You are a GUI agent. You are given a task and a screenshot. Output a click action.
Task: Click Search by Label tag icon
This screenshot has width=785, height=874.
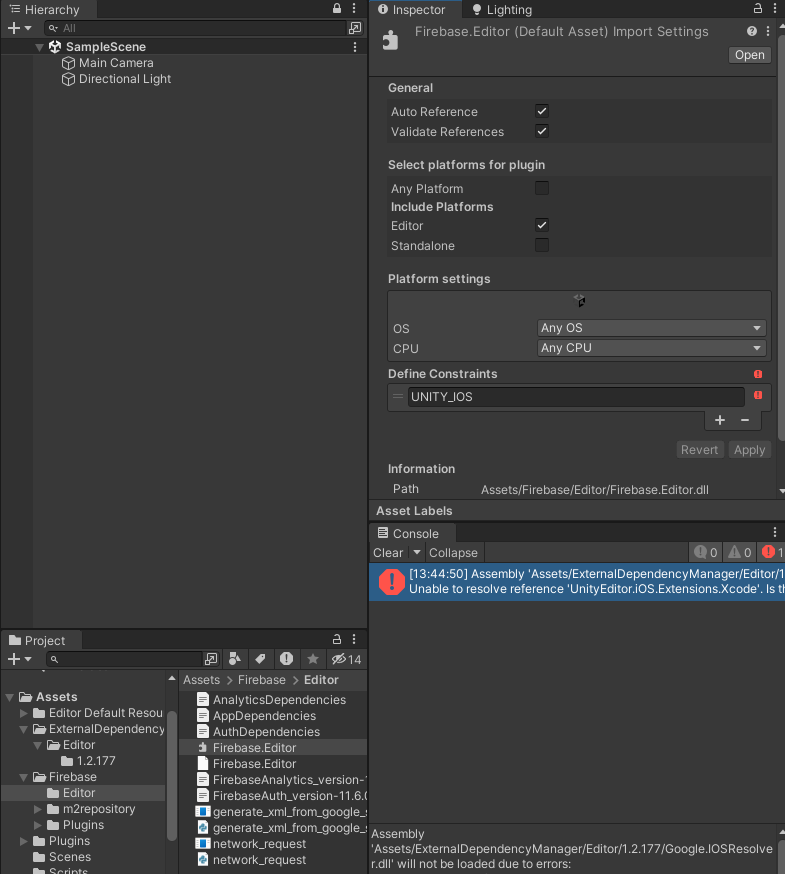(x=260, y=659)
